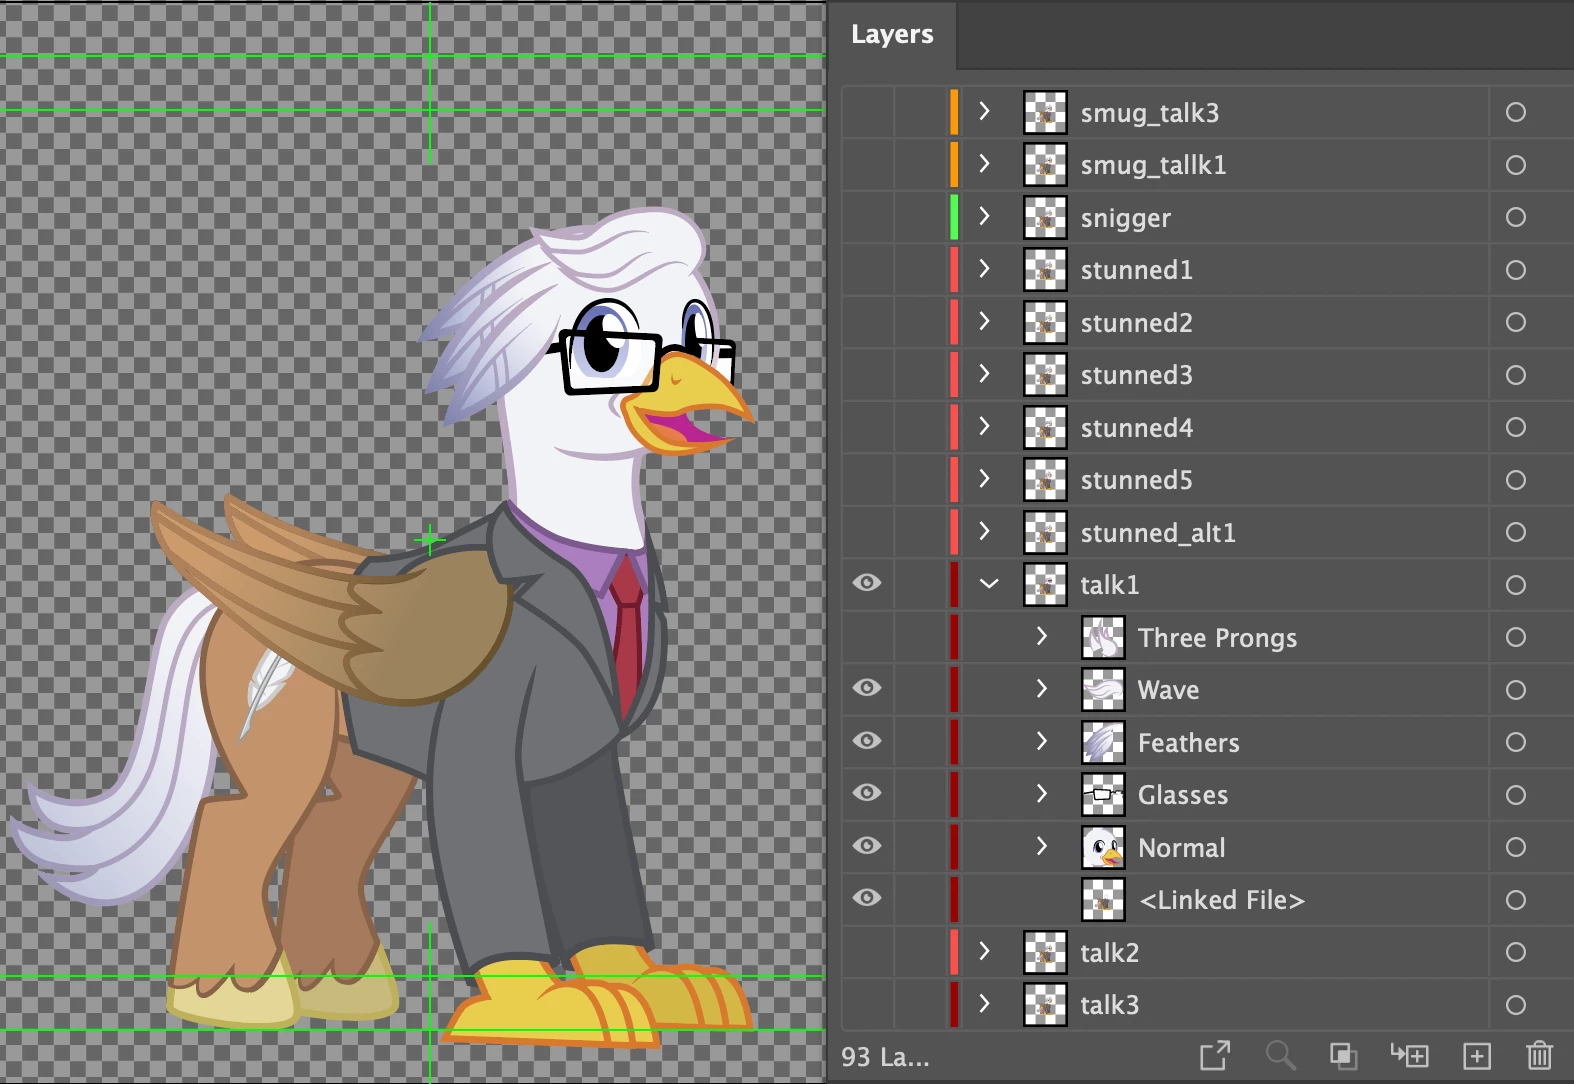Show the talk2 layer
The width and height of the screenshot is (1574, 1084).
[x=867, y=952]
